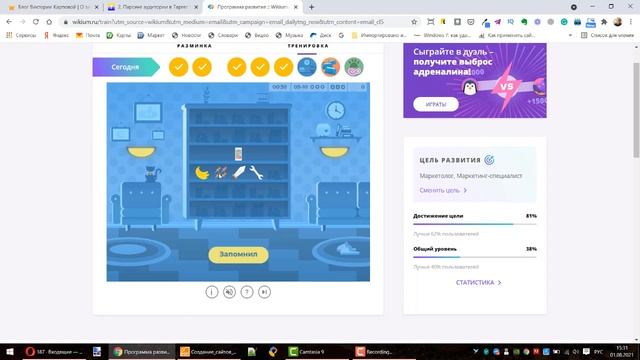Click the 'Сегодня' arrow label
The width and height of the screenshot is (640, 360).
[x=126, y=67]
